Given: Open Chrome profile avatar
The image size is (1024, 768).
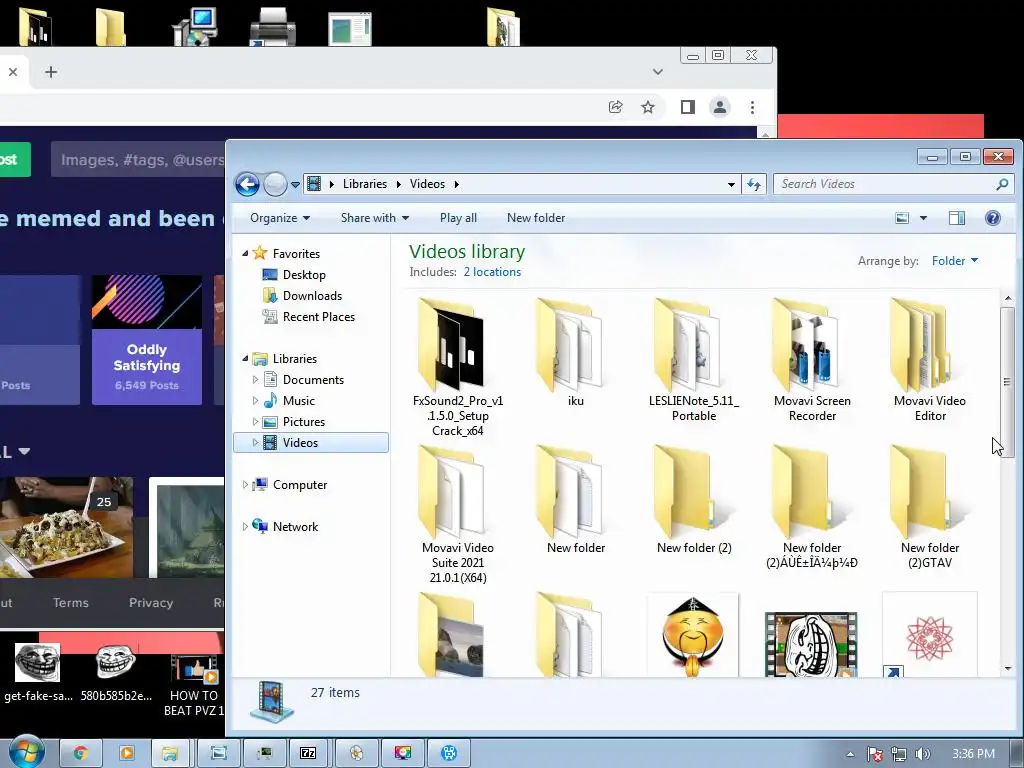Looking at the screenshot, I should click(x=720, y=107).
